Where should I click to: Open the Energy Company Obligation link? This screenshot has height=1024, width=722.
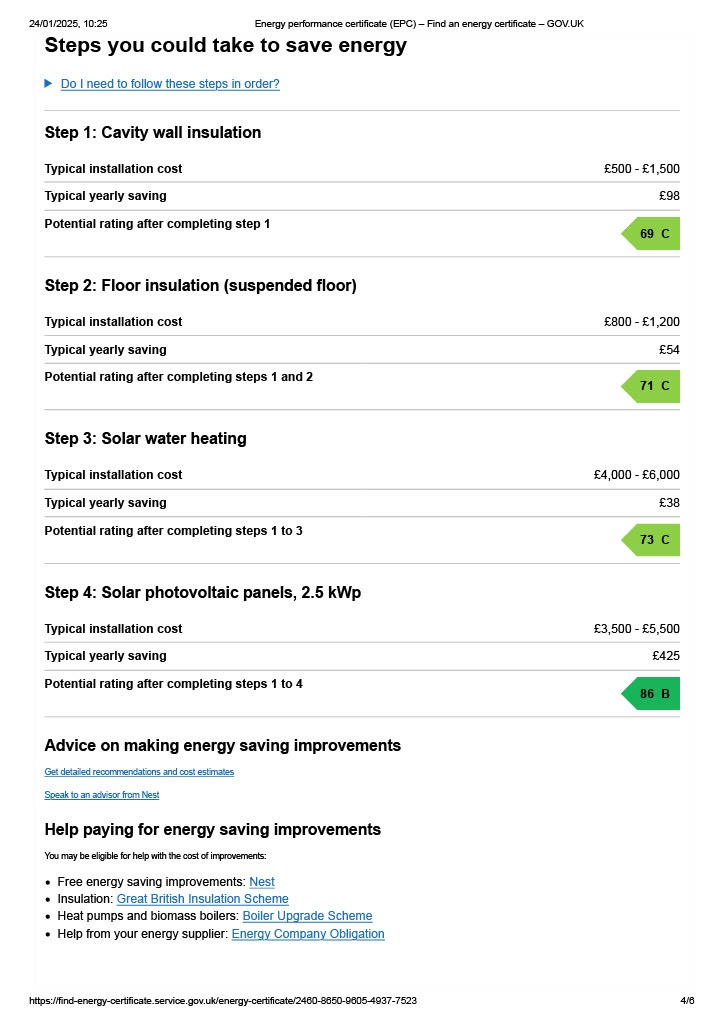tap(308, 934)
